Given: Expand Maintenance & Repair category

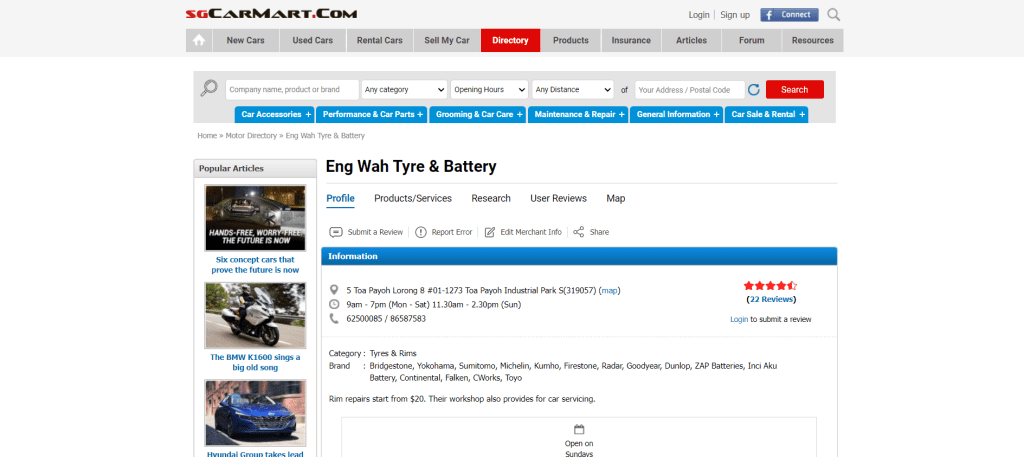Looking at the screenshot, I should [578, 114].
